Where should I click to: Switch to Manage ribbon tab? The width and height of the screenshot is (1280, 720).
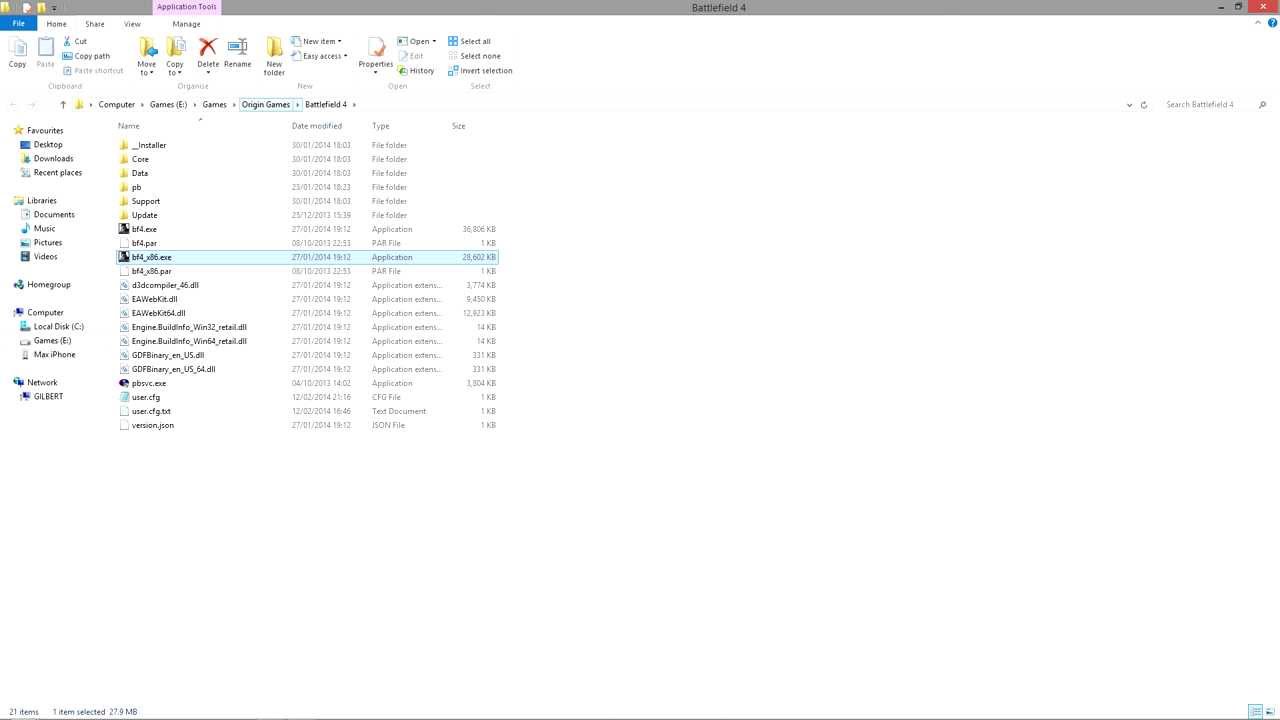tap(186, 24)
